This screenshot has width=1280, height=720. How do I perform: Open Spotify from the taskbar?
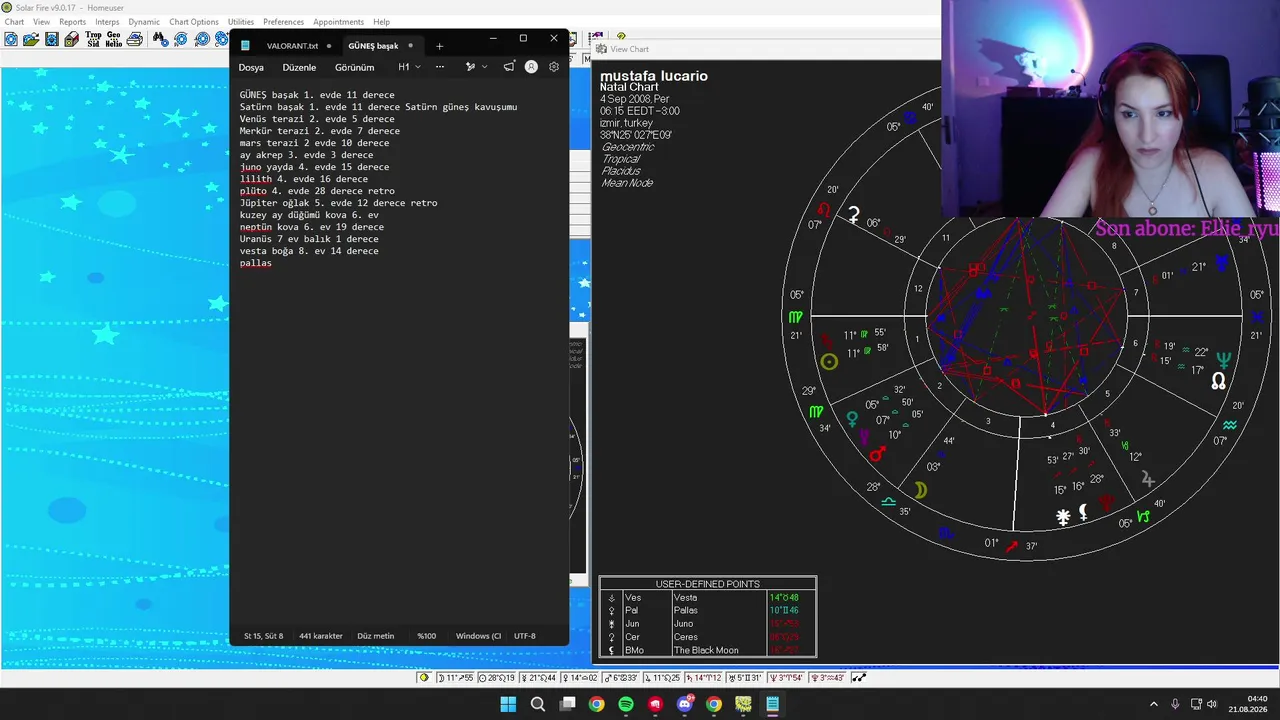pyautogui.click(x=626, y=704)
